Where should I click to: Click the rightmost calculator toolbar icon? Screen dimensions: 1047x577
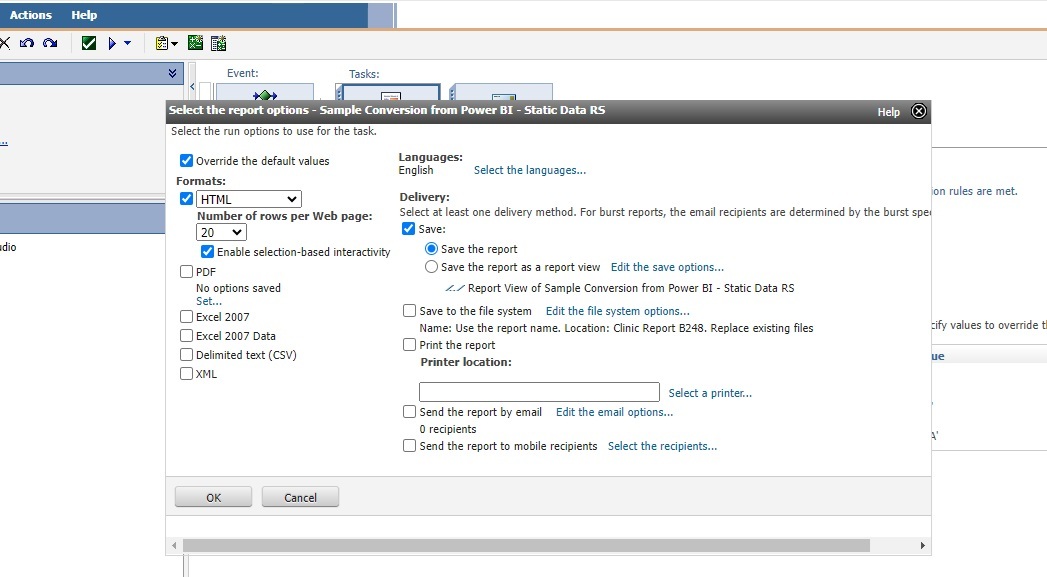[218, 43]
